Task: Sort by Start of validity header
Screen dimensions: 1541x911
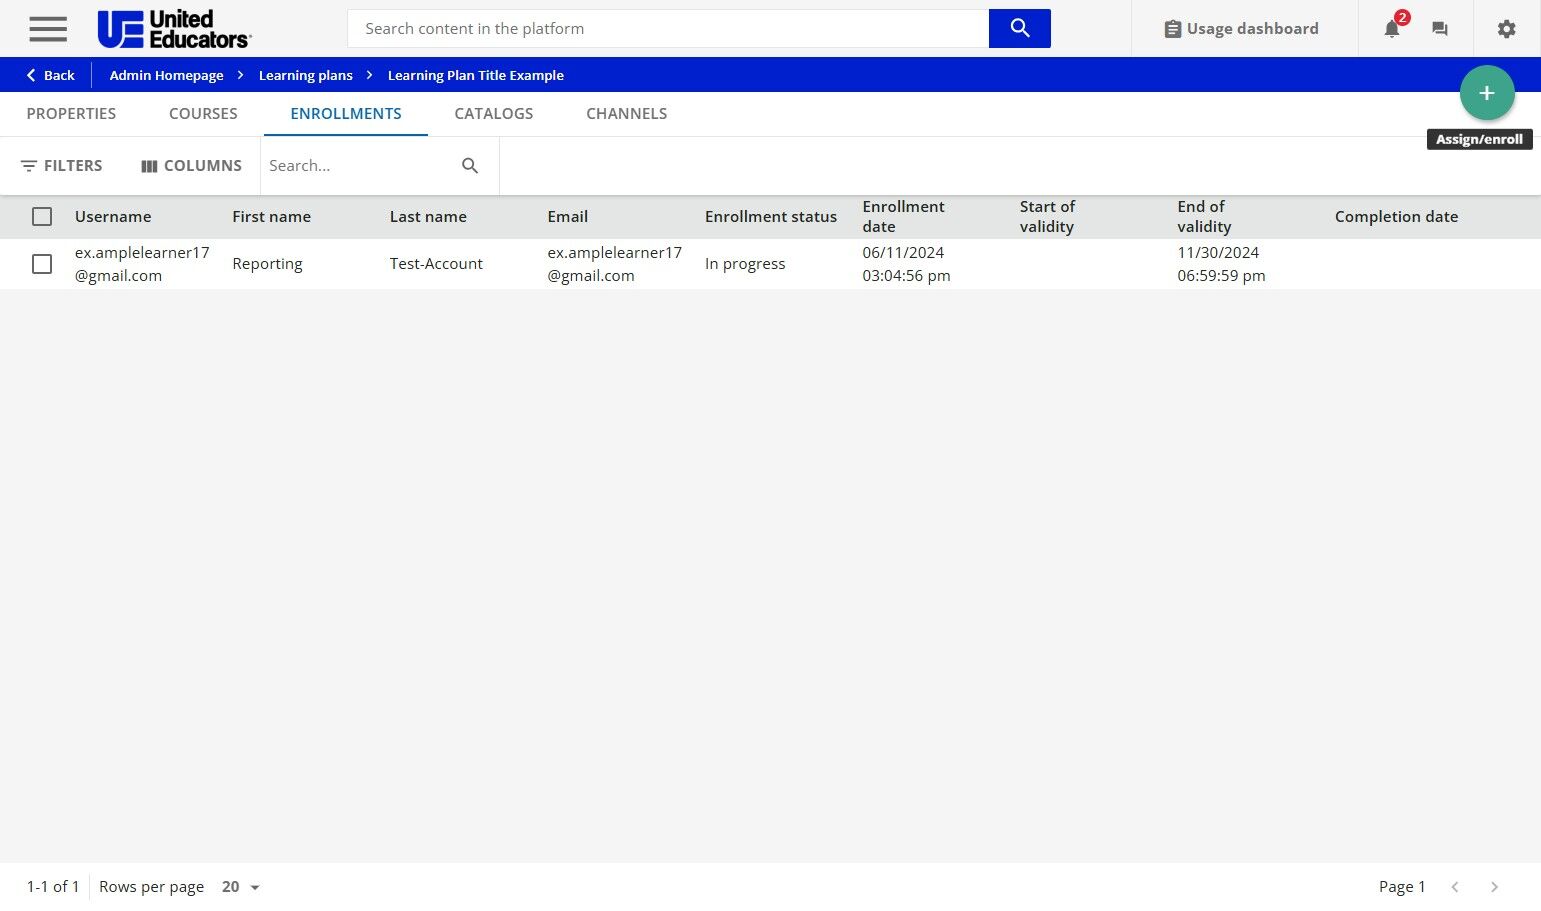Action: click(x=1047, y=217)
